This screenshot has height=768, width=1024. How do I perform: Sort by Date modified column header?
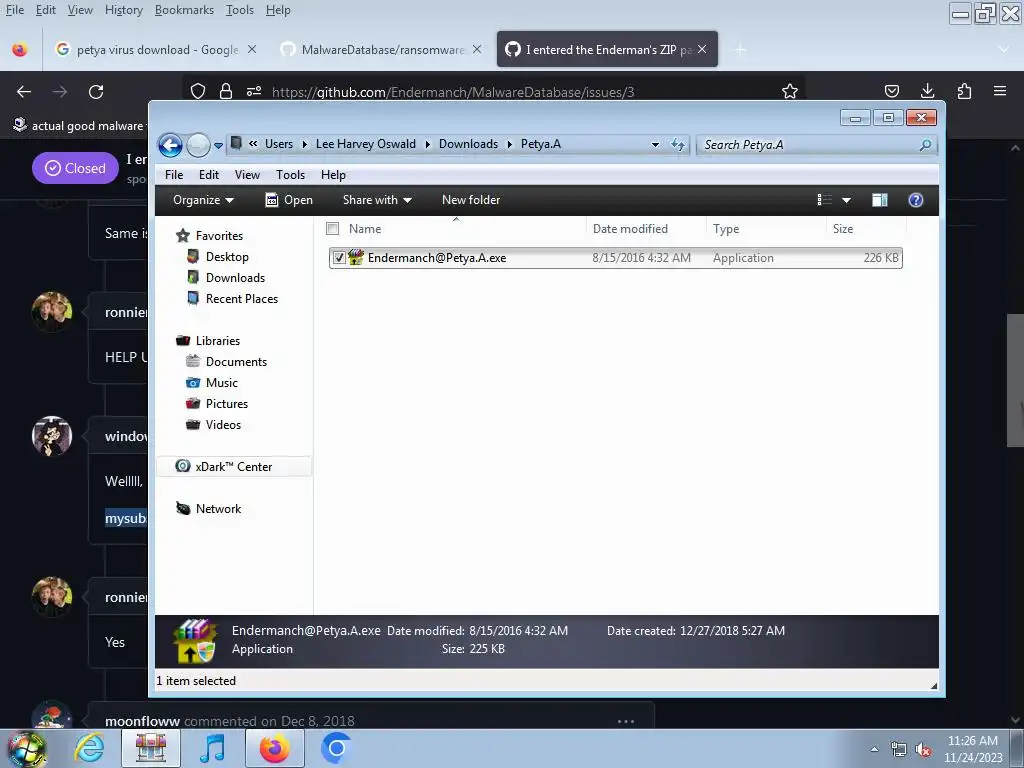(630, 229)
